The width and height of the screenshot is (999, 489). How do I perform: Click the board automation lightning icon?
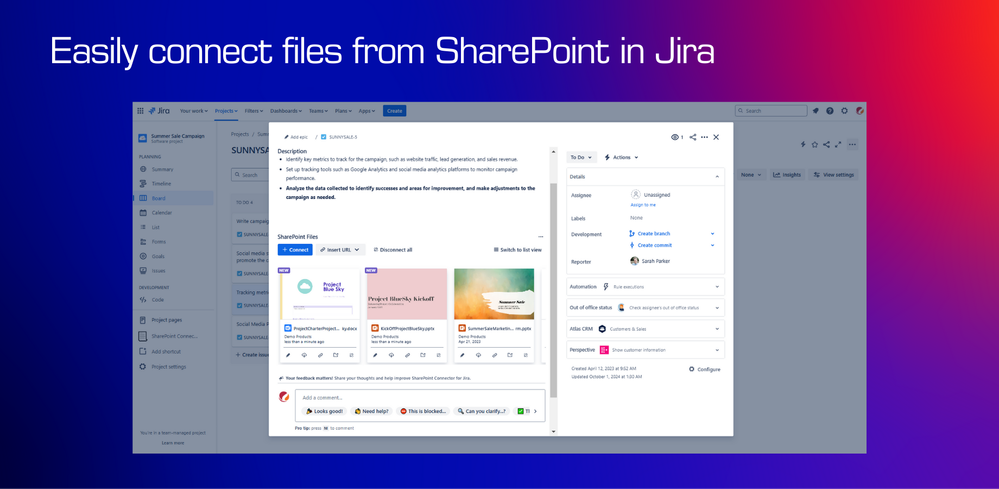(x=803, y=145)
